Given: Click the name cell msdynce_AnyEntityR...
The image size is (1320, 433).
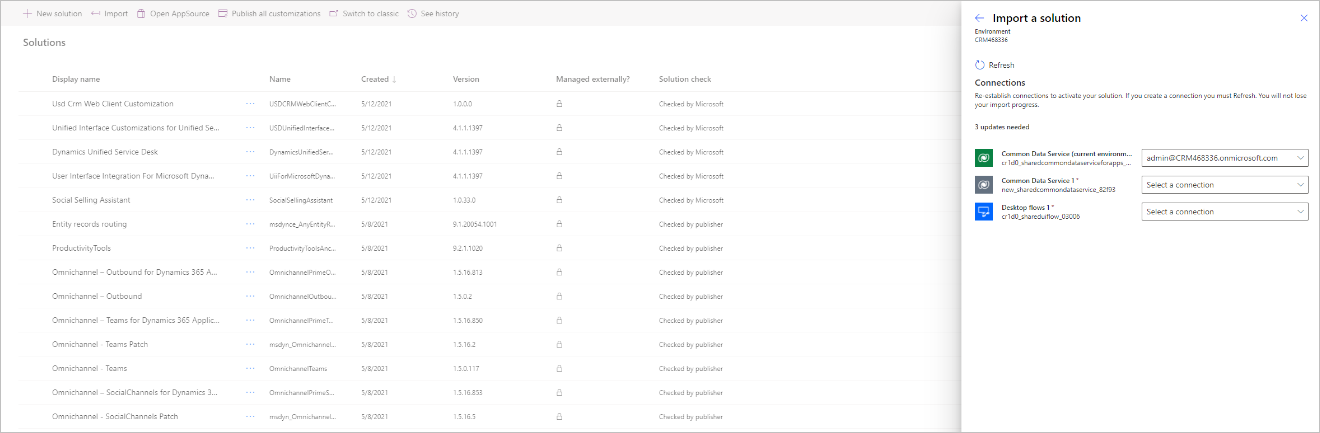Looking at the screenshot, I should 303,224.
